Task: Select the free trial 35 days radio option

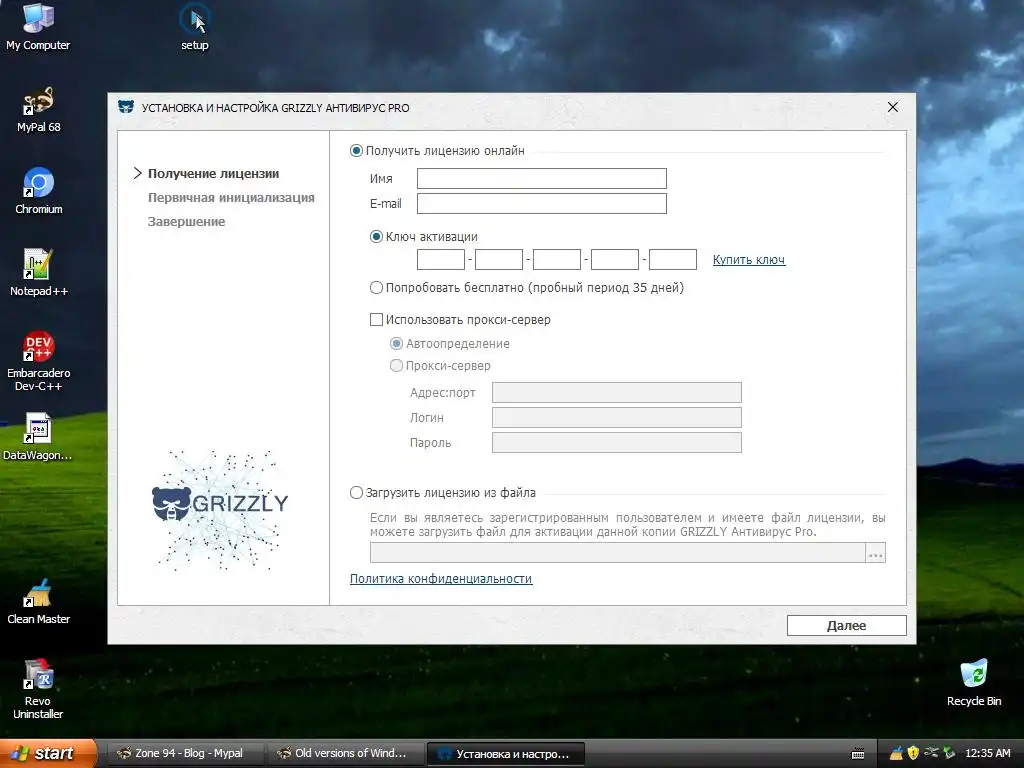Action: click(376, 287)
